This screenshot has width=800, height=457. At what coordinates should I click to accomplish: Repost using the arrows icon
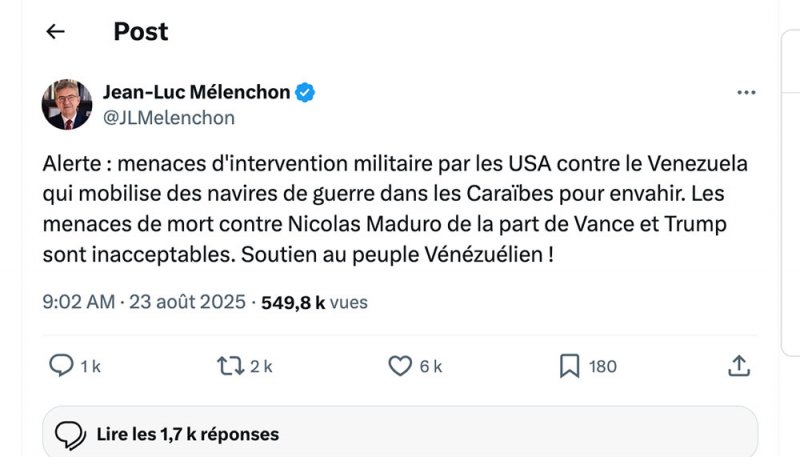click(231, 366)
